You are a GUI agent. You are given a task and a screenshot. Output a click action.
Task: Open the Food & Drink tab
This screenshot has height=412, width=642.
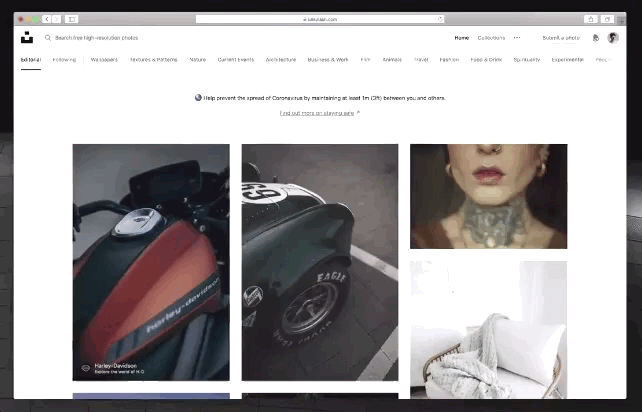click(x=486, y=60)
